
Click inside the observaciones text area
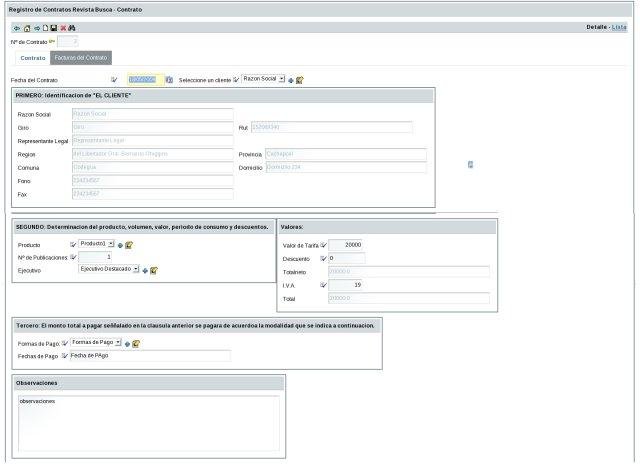pyautogui.click(x=149, y=424)
